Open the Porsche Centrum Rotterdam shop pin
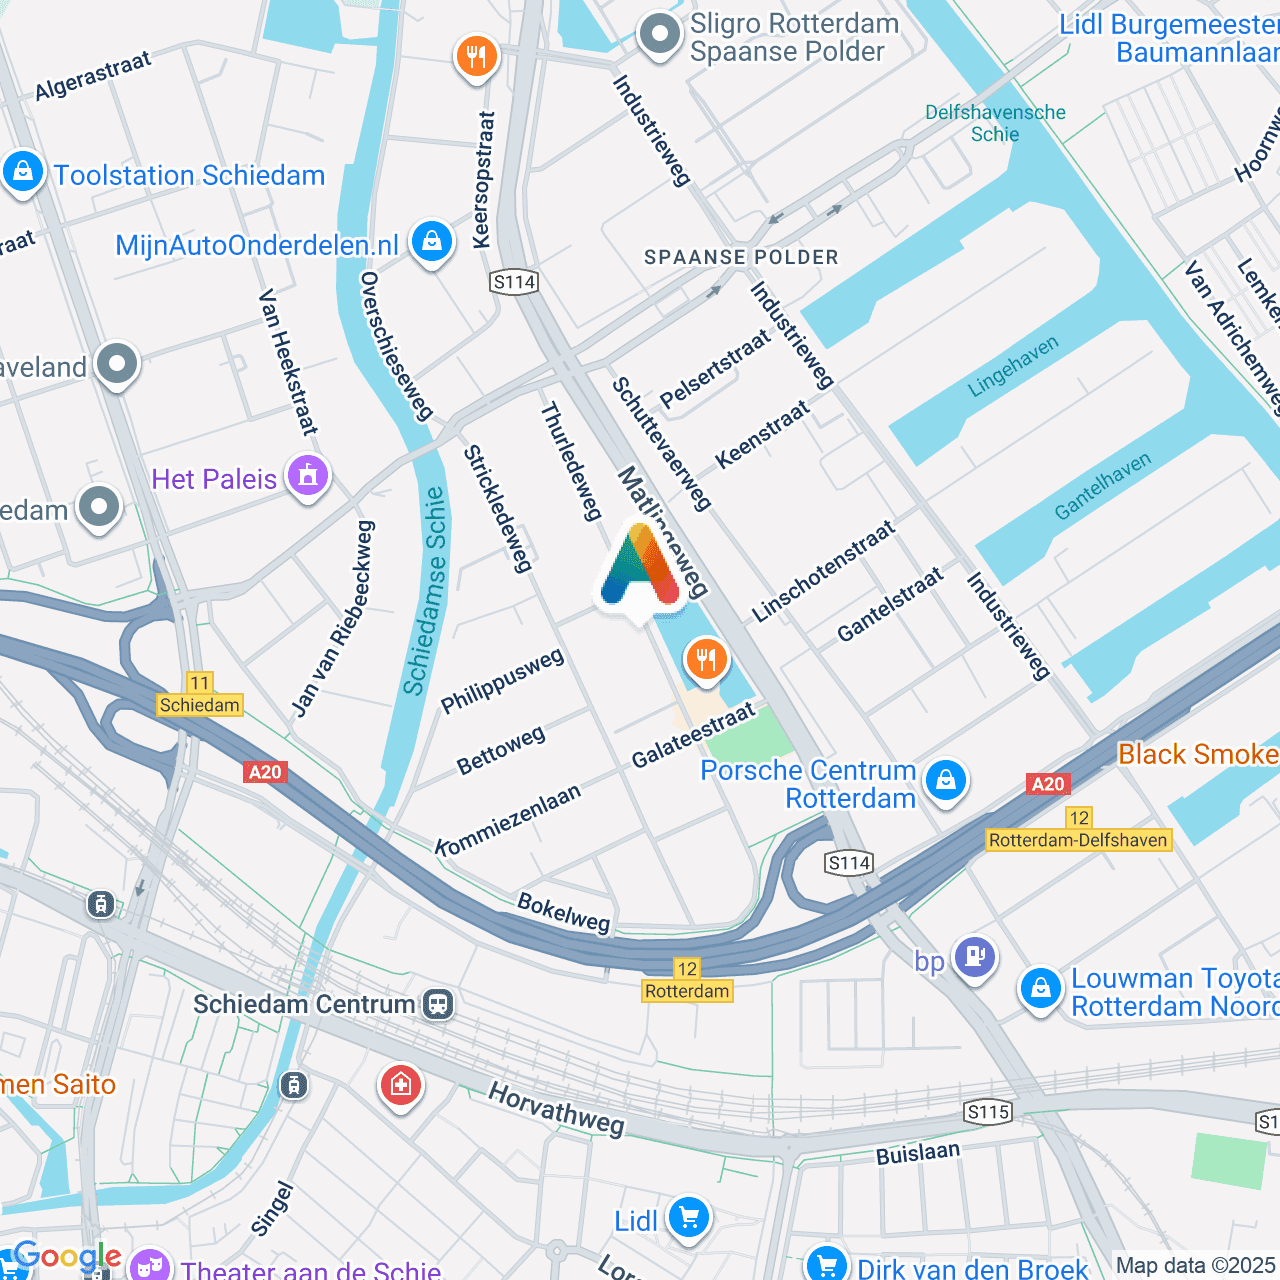Image resolution: width=1280 pixels, height=1280 pixels. tap(946, 781)
